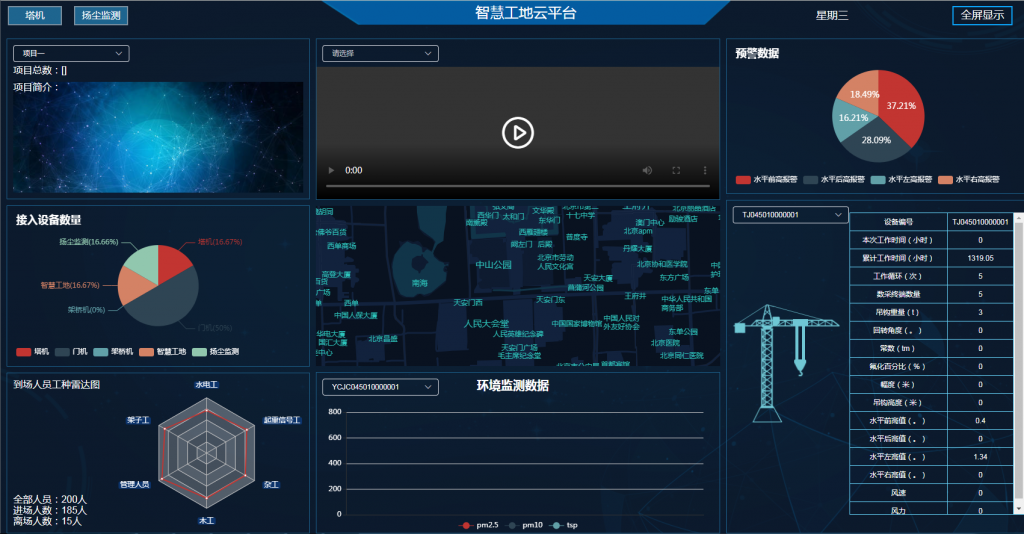Click the 全屏显示 button
Screen dimensions: 1024x534
pyautogui.click(x=982, y=15)
